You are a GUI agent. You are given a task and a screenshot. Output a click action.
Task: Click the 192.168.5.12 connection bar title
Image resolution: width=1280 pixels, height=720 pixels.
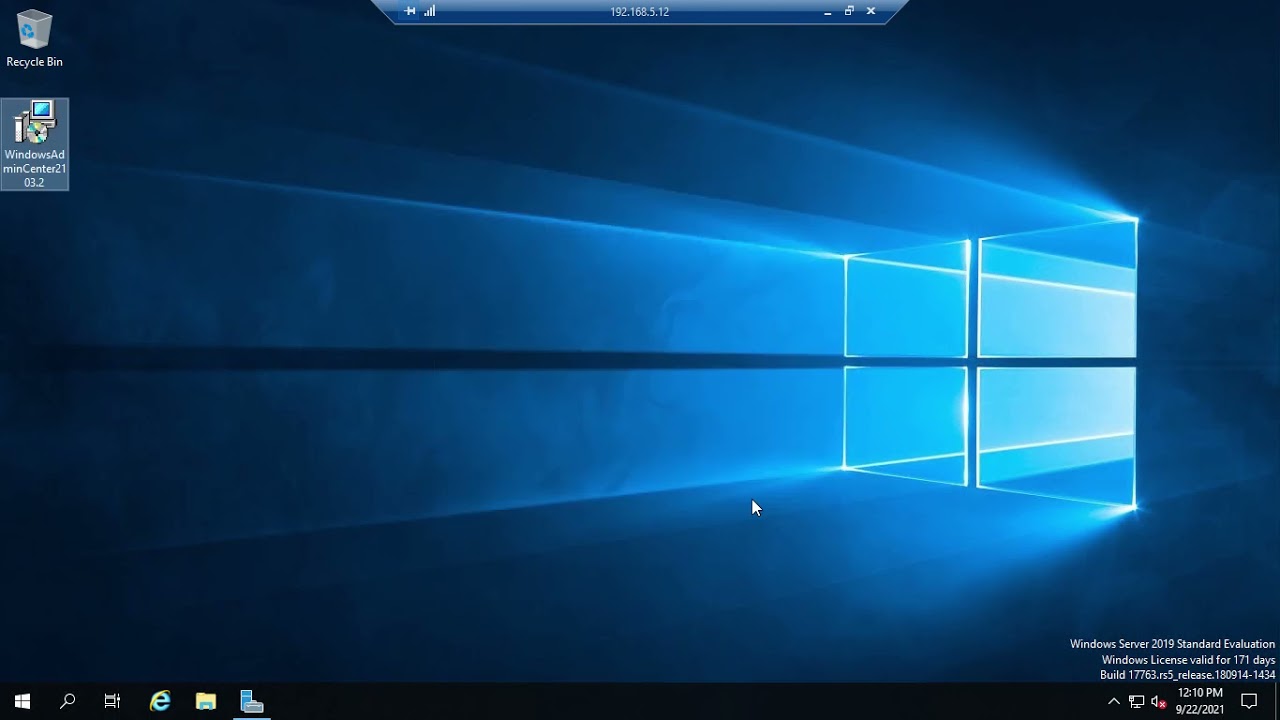(x=640, y=12)
